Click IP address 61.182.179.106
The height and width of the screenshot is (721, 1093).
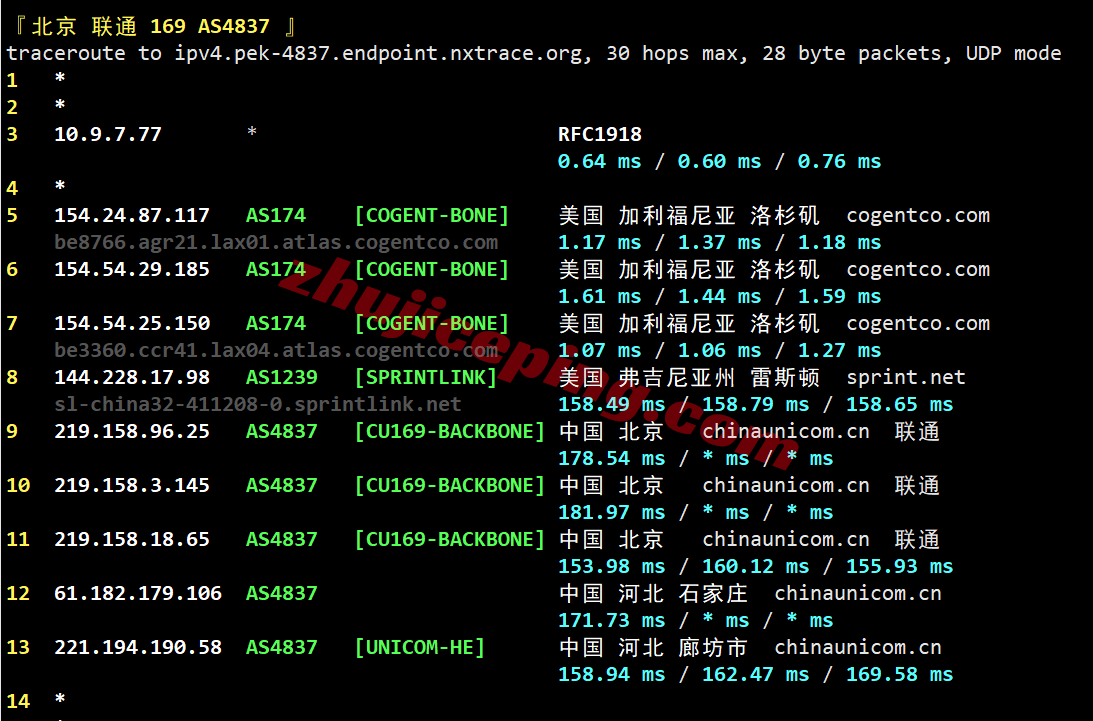[138, 593]
